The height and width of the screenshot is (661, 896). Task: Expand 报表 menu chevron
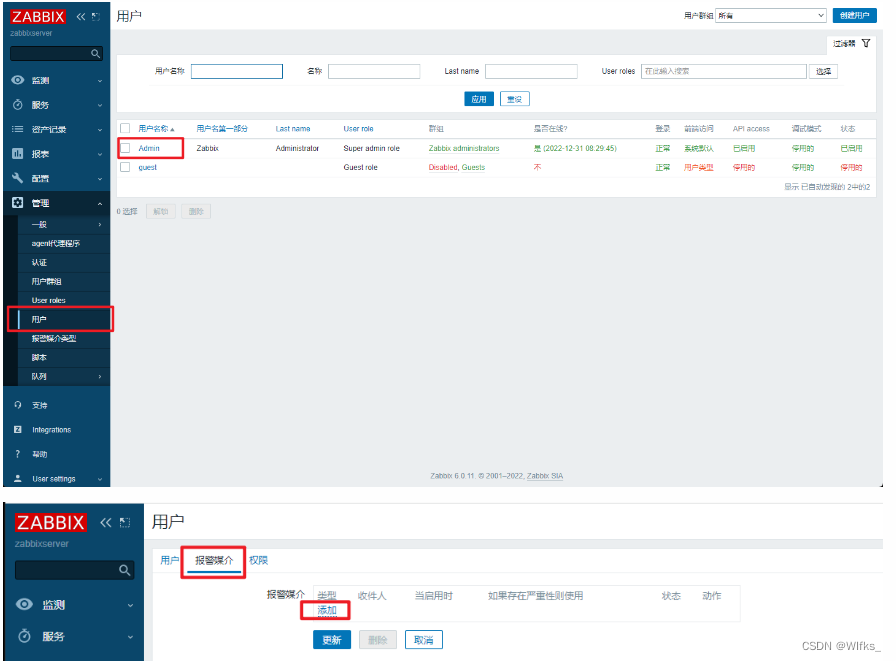pos(100,154)
